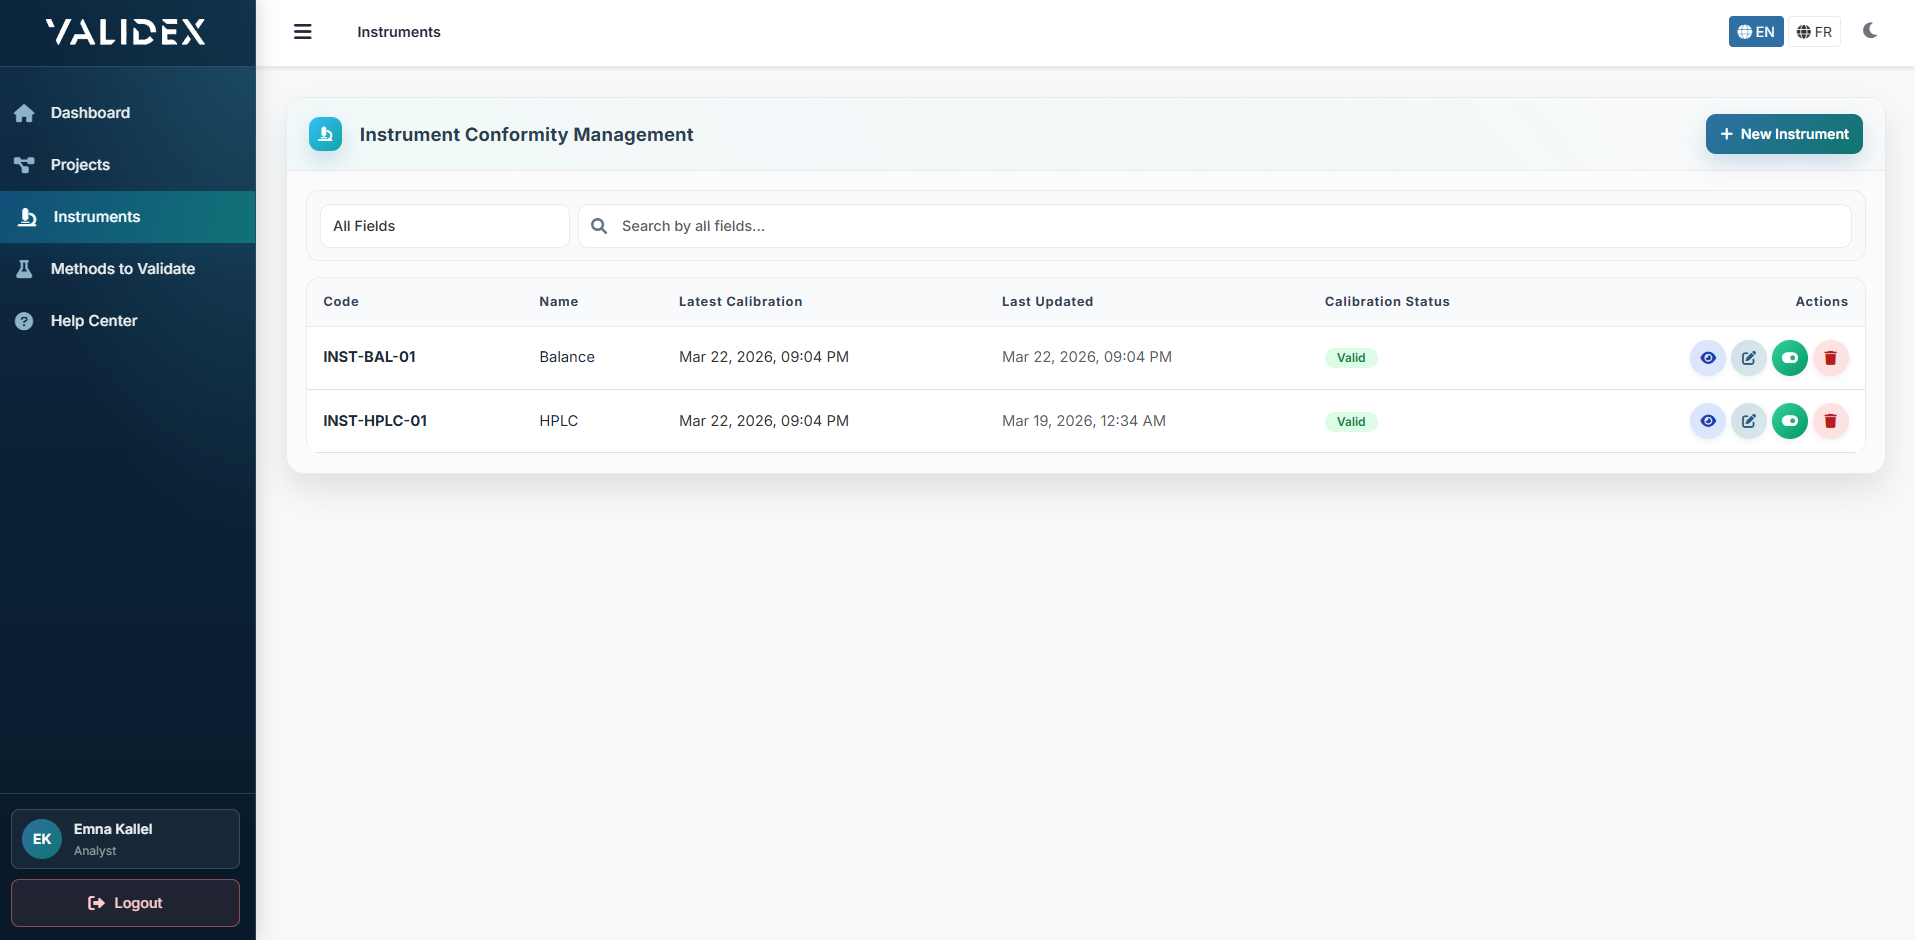Click the view eye icon for INST-BAL-01
1915x940 pixels.
[x=1707, y=358]
